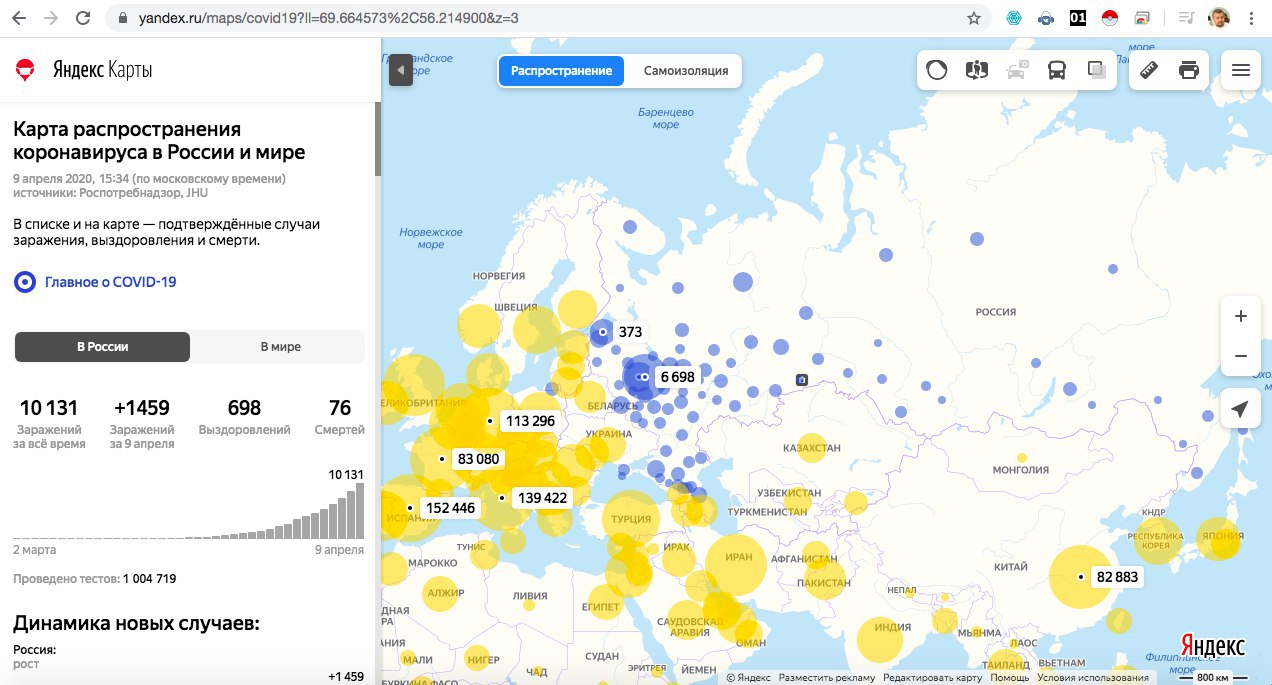Image resolution: width=1272 pixels, height=685 pixels.
Task: Zoom in the map with plus
Action: (1241, 316)
